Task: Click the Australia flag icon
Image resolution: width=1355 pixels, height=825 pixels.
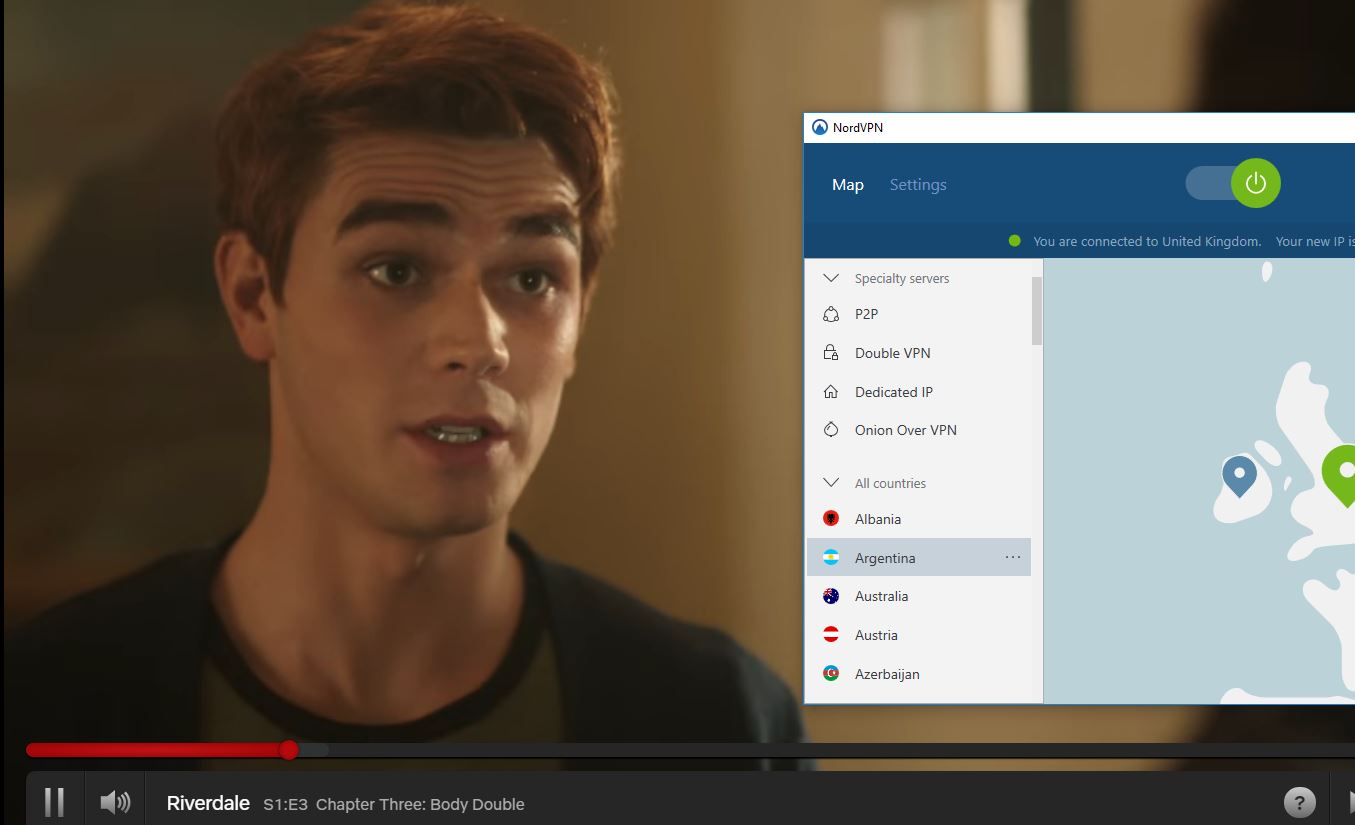Action: click(x=831, y=596)
